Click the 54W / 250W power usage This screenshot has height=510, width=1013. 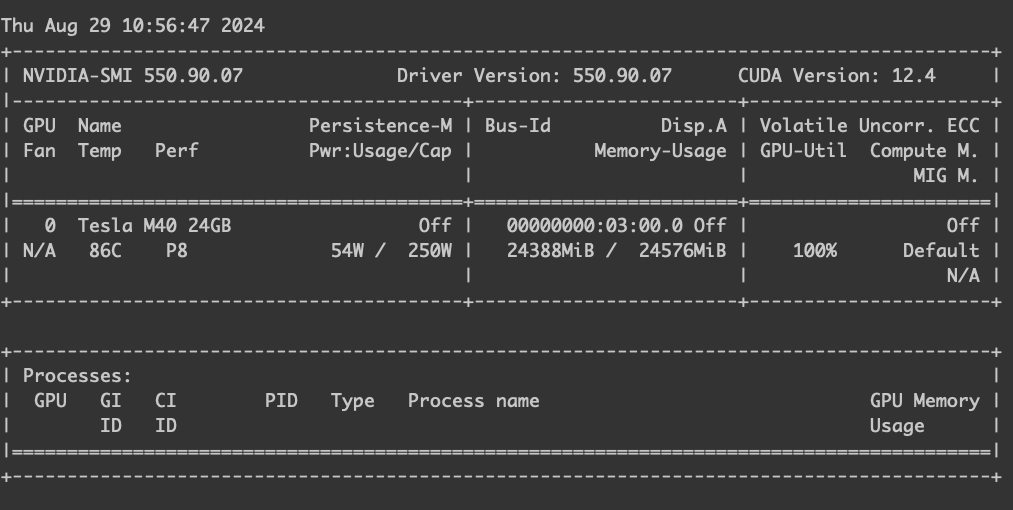[392, 251]
